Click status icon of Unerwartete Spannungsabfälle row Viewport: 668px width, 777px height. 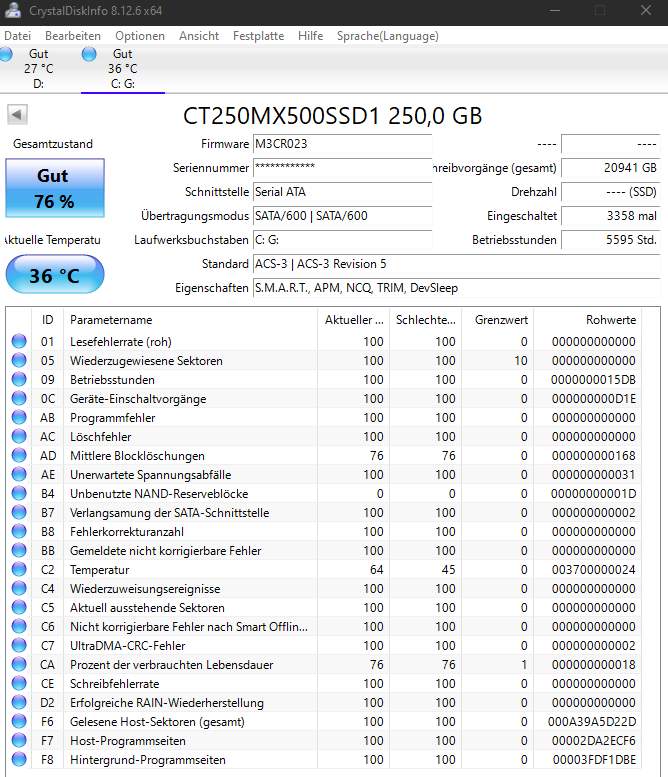19,474
